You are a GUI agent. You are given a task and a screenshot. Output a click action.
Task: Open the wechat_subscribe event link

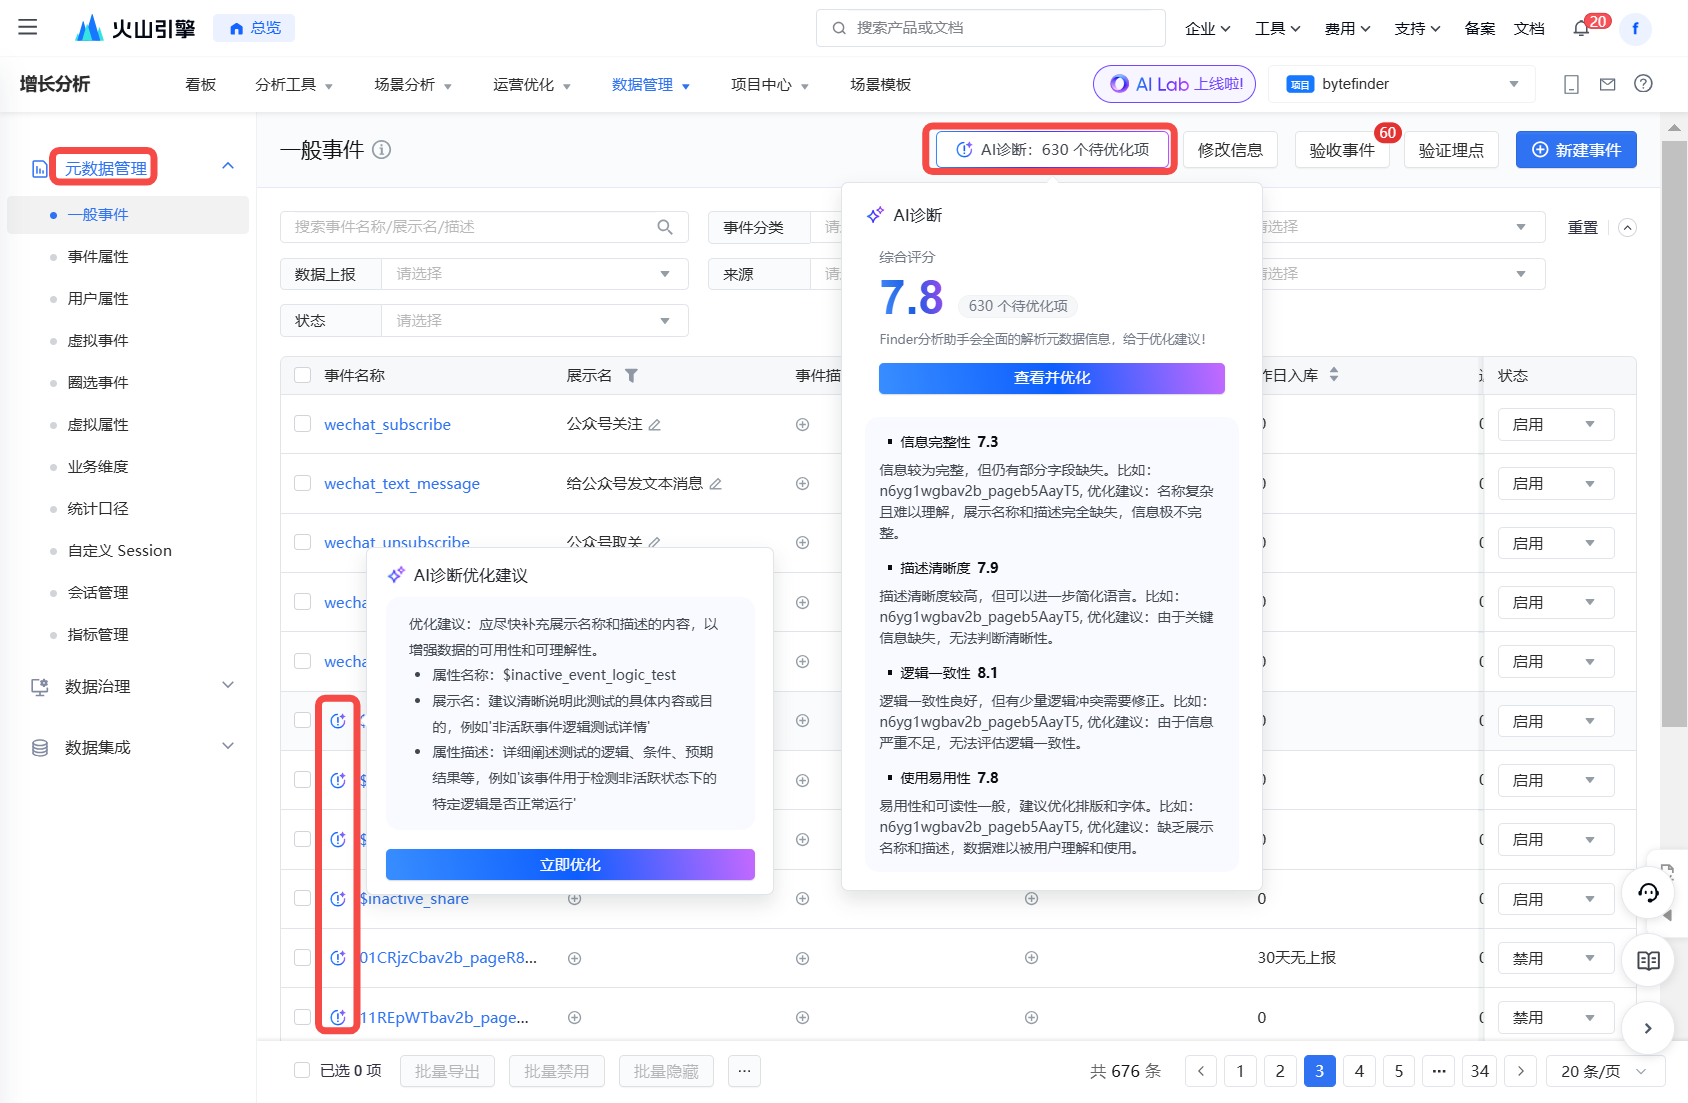click(x=387, y=425)
